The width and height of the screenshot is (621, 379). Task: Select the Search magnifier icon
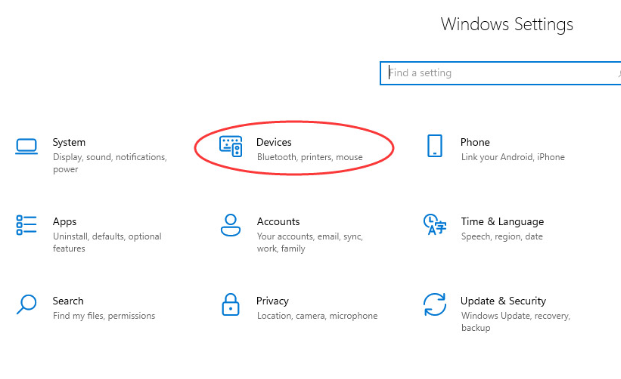click(x=27, y=304)
